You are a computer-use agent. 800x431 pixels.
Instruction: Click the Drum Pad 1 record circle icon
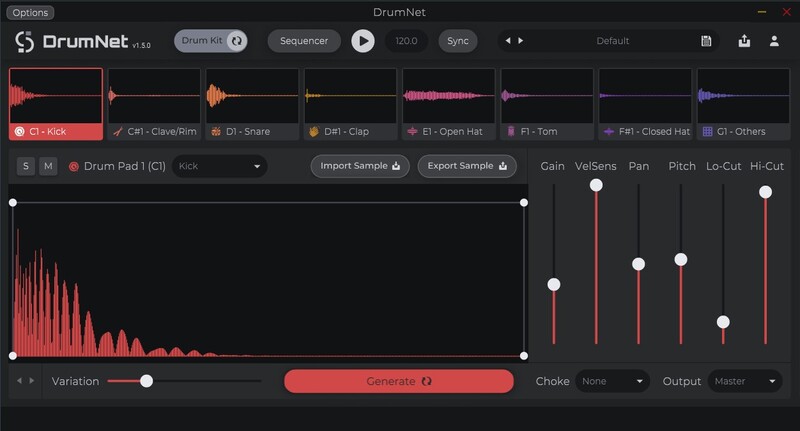[x=73, y=166]
